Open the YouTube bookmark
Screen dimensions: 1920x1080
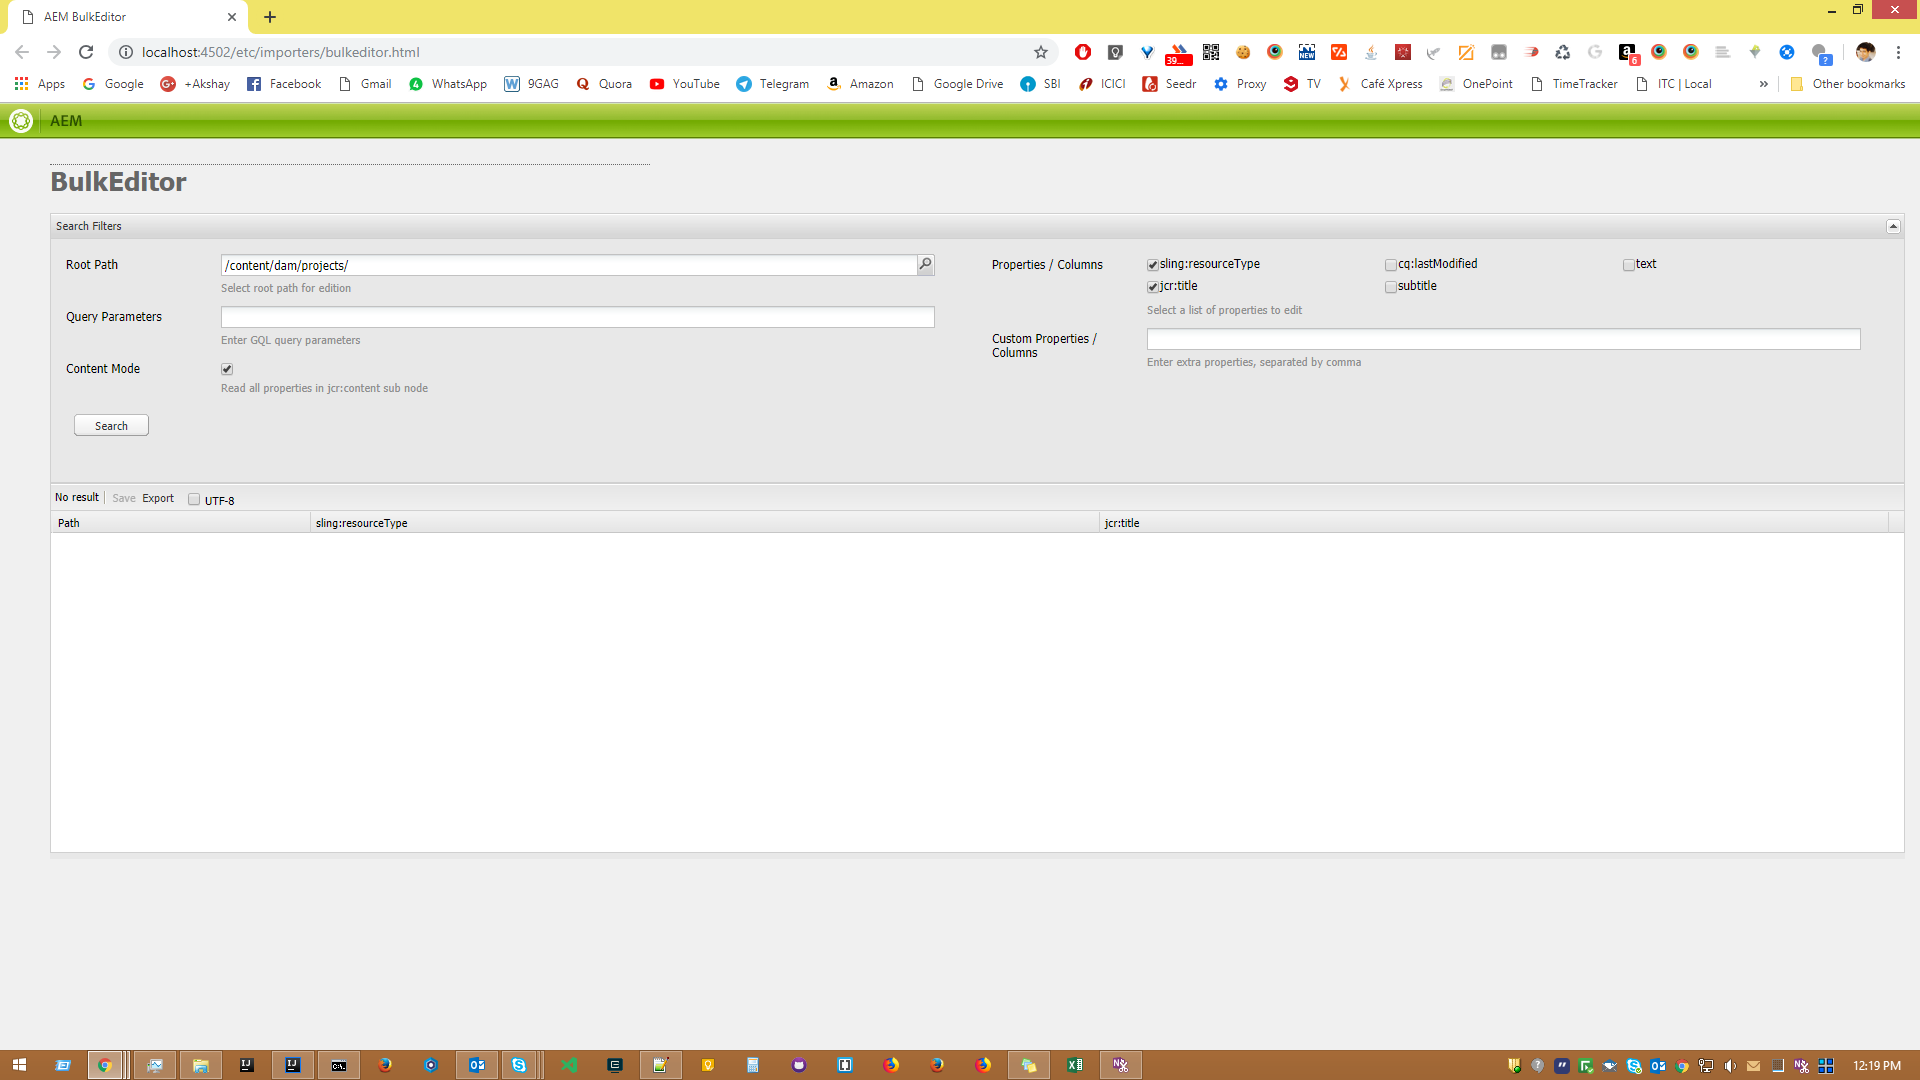685,84
